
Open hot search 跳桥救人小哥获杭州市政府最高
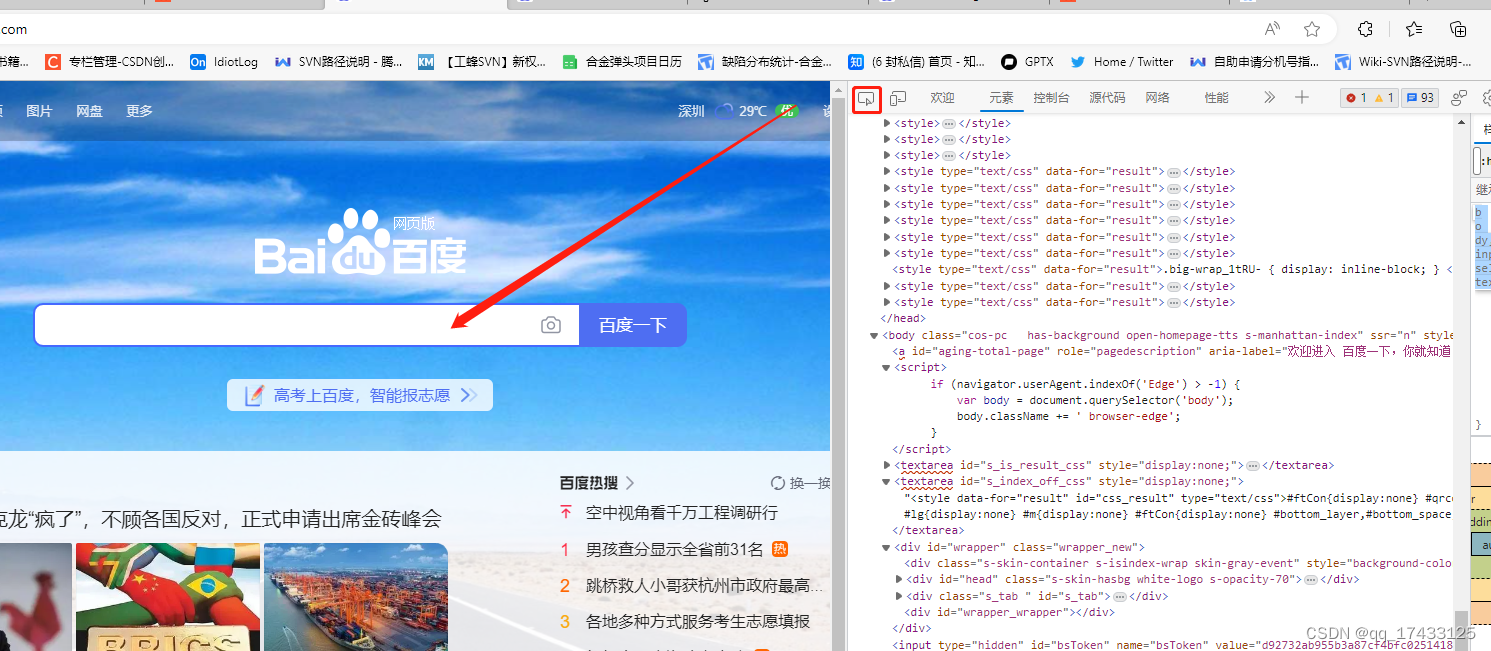(x=704, y=585)
